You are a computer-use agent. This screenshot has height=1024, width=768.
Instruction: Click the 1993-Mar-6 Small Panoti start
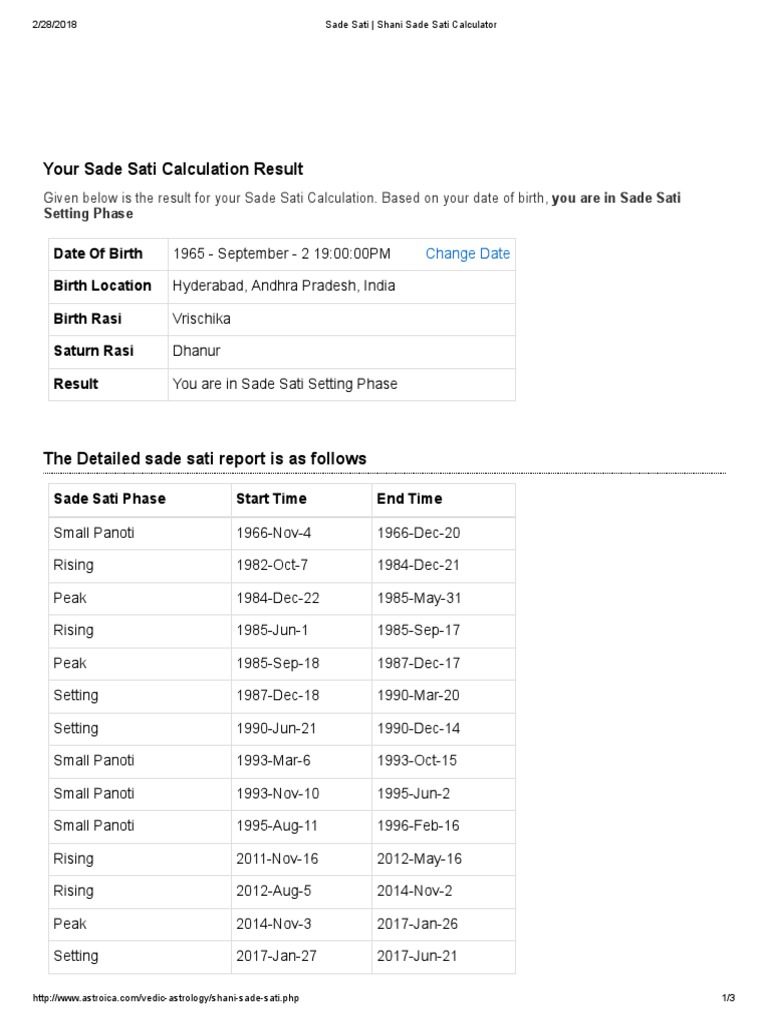click(x=274, y=760)
